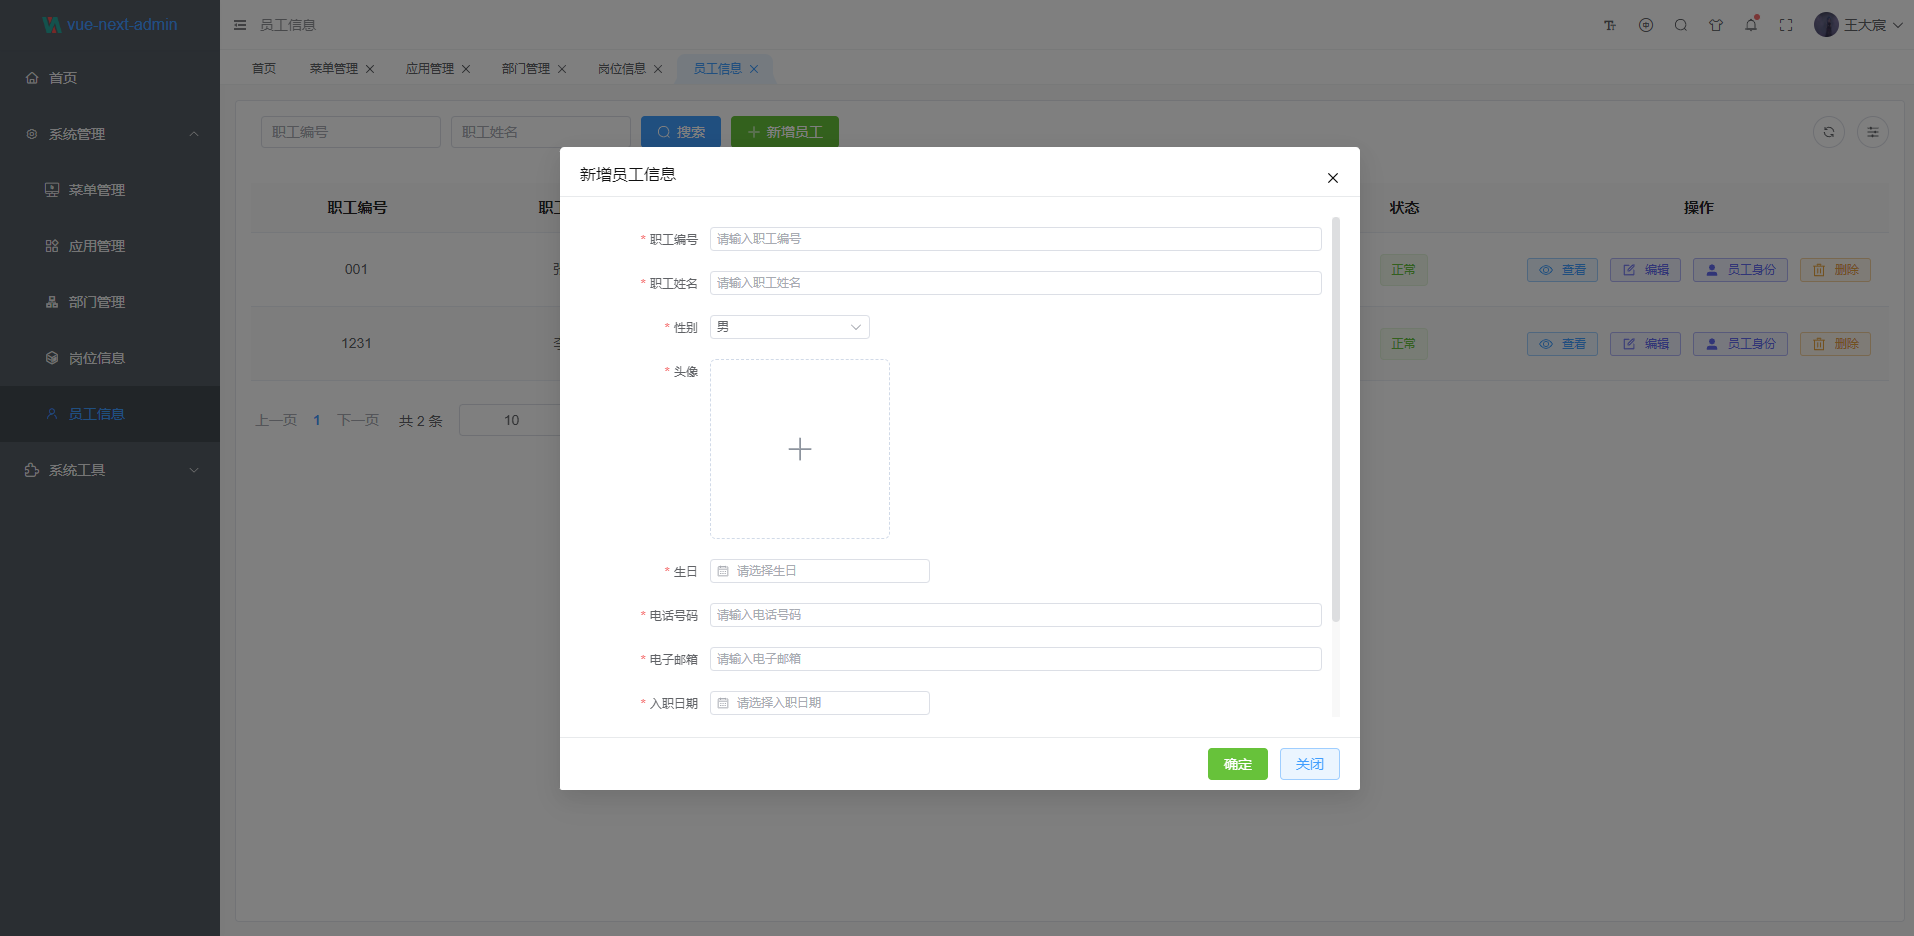Open the 生日 date picker field
This screenshot has height=936, width=1914.
(820, 571)
